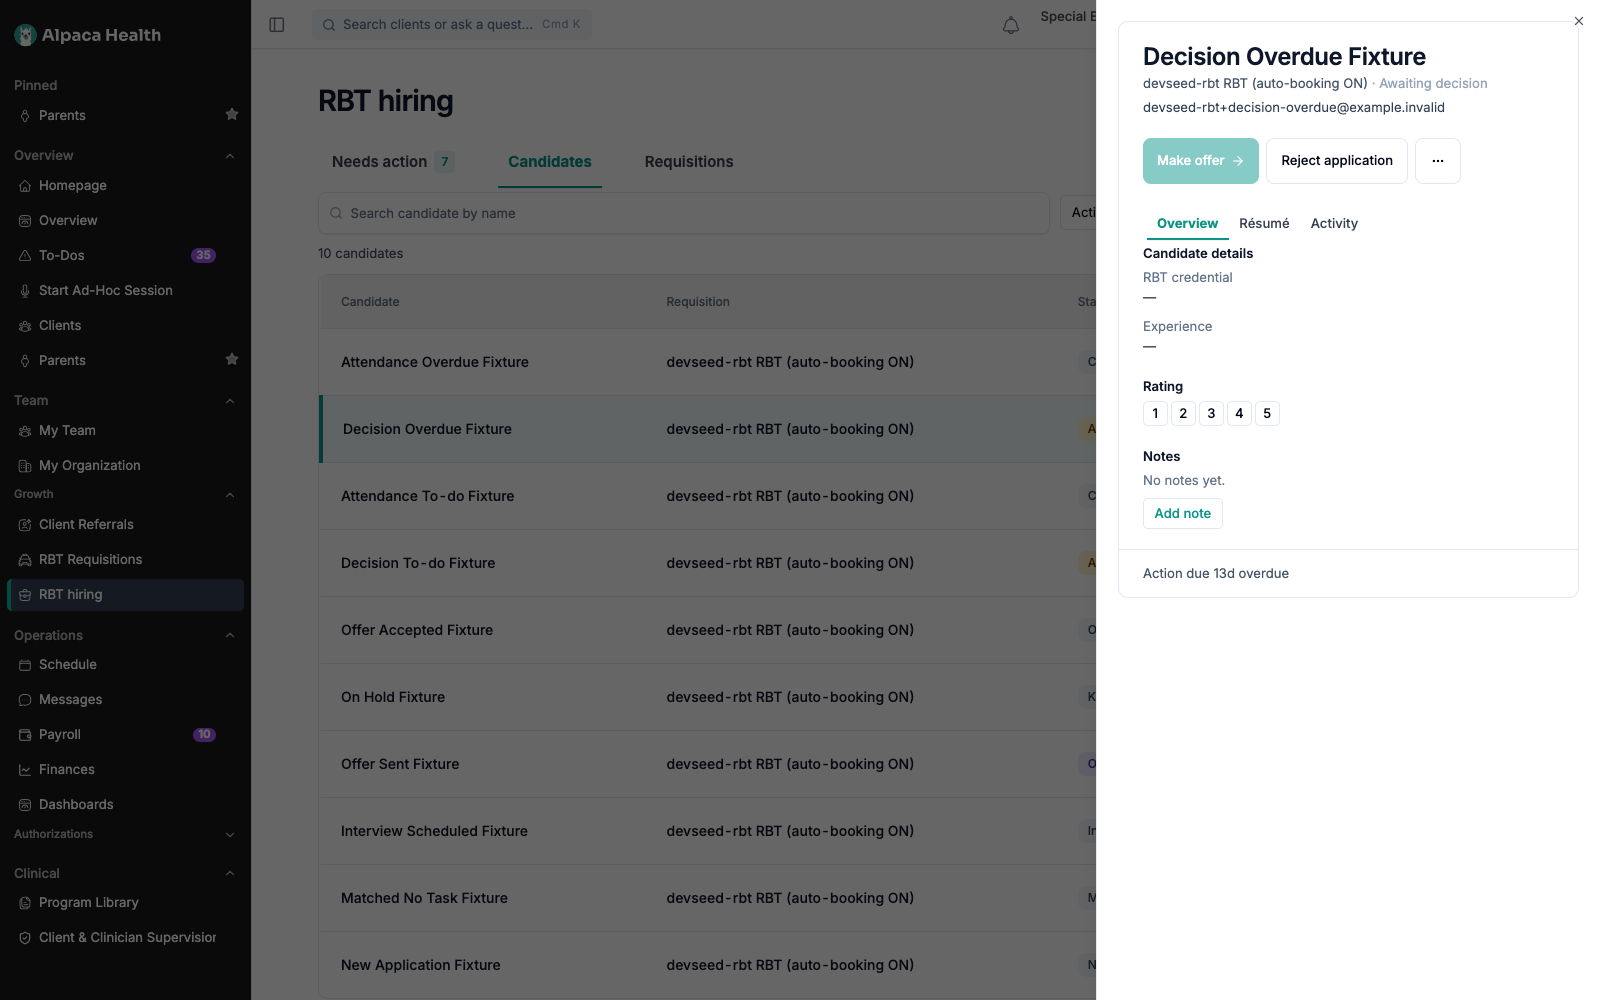Click the Make offer button
This screenshot has width=1600, height=1000.
coord(1201,161)
